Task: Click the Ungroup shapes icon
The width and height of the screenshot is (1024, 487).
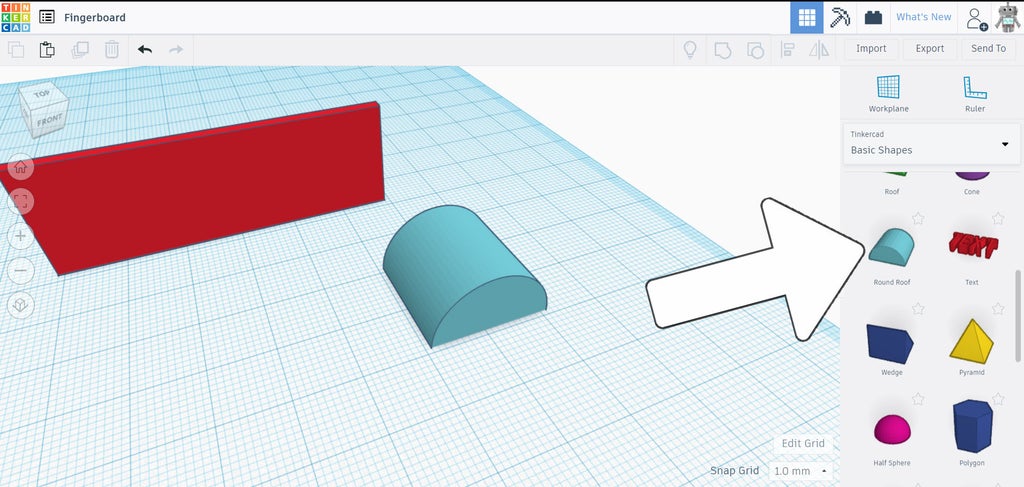Action: (x=755, y=50)
